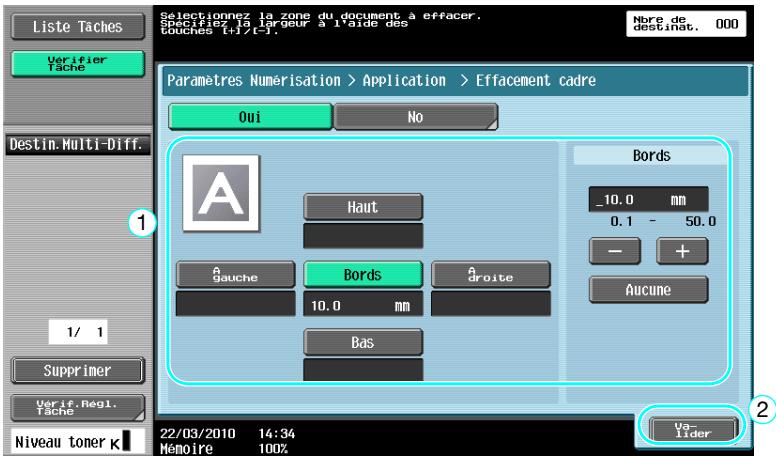The height and width of the screenshot is (456, 776).
Task: Click the Paramètres Numérisation breadcrumb item
Action: click(254, 80)
